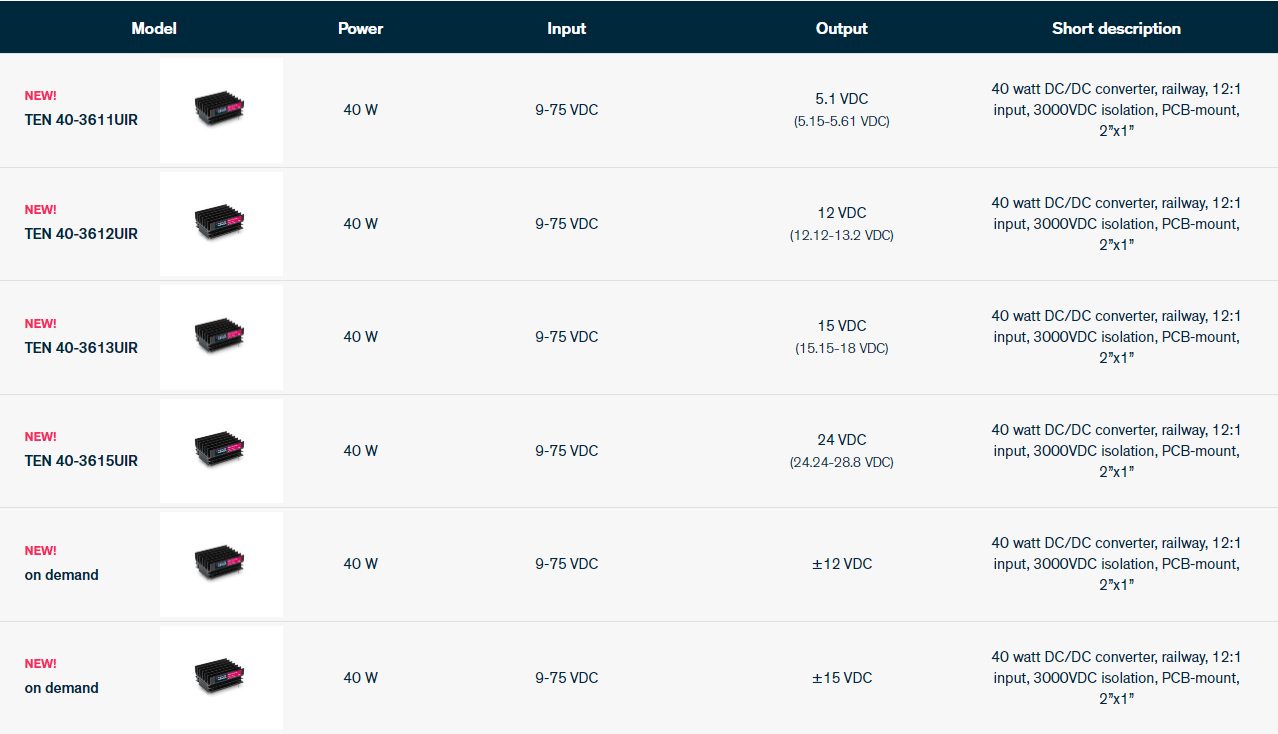Open the TEN 40-3612UIR model link
1278x734 pixels.
coord(81,234)
